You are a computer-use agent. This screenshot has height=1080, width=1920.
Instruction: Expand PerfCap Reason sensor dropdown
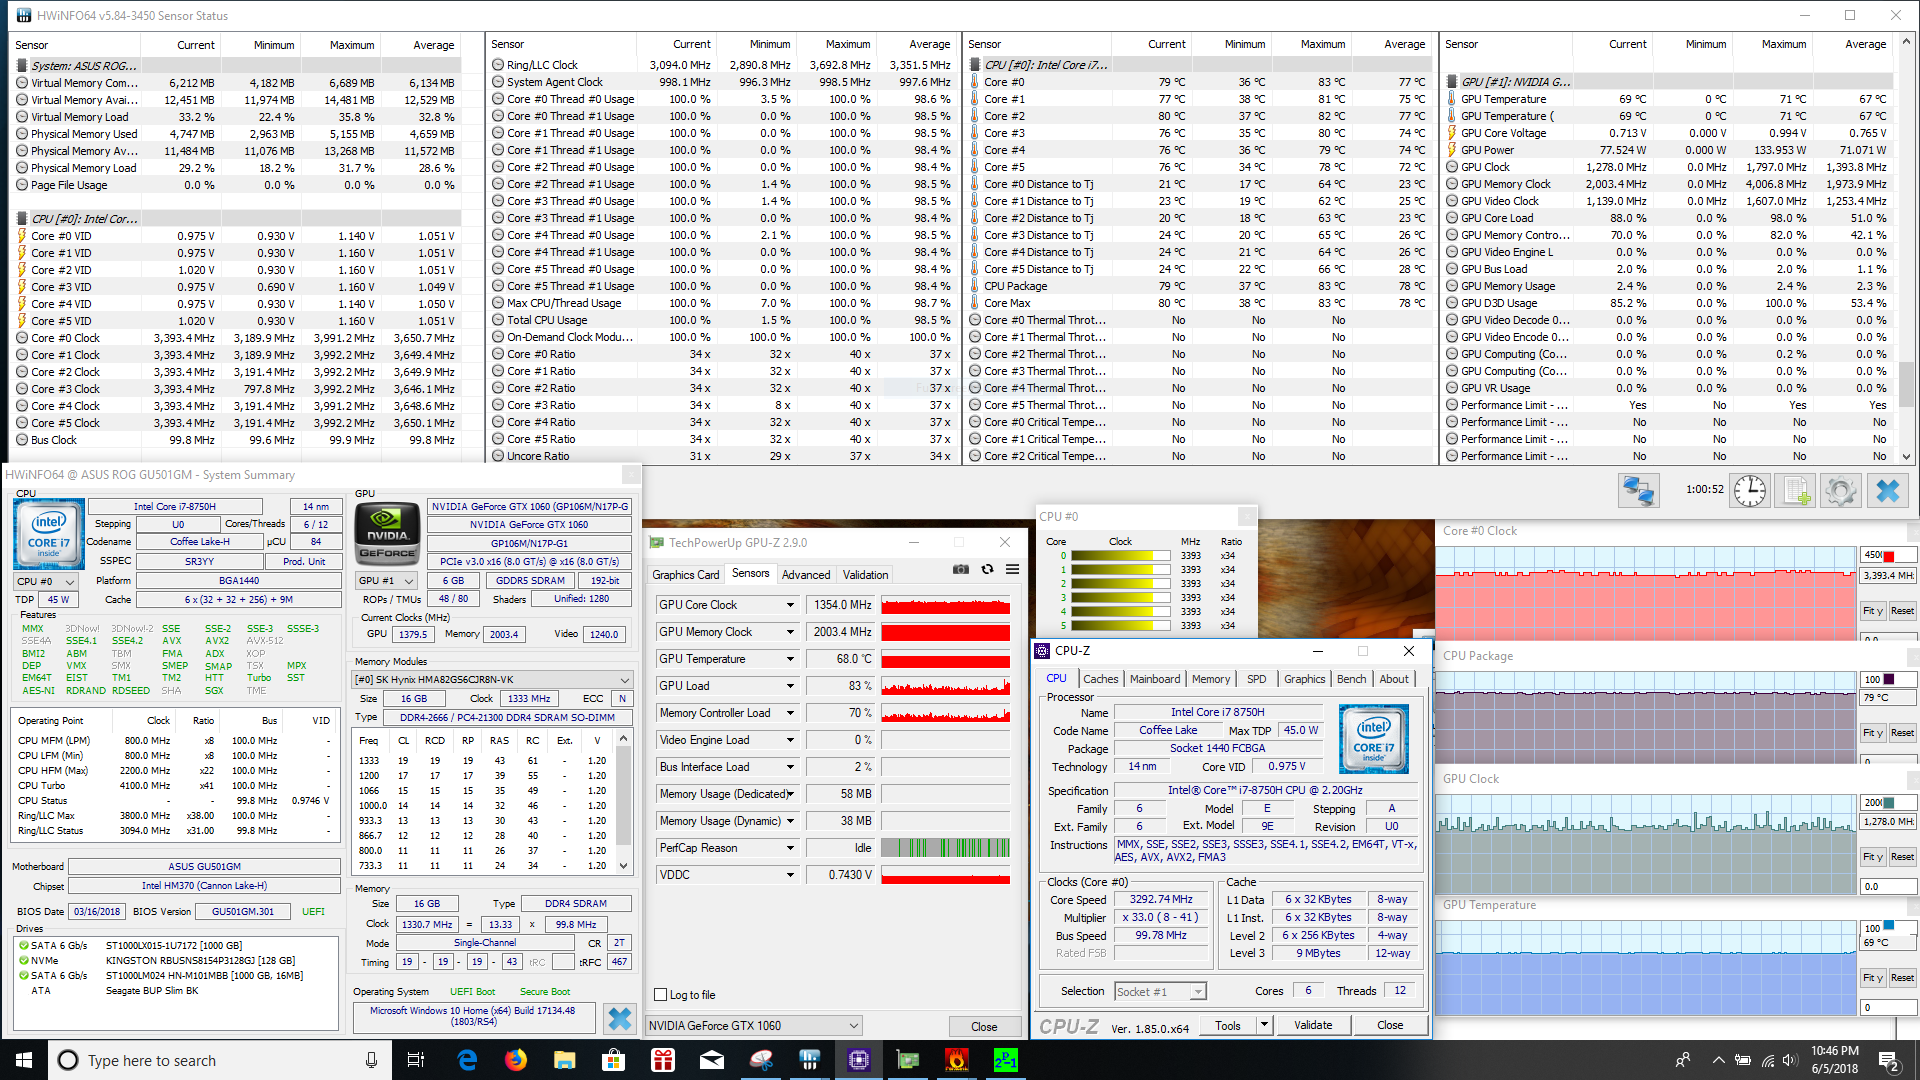point(790,848)
